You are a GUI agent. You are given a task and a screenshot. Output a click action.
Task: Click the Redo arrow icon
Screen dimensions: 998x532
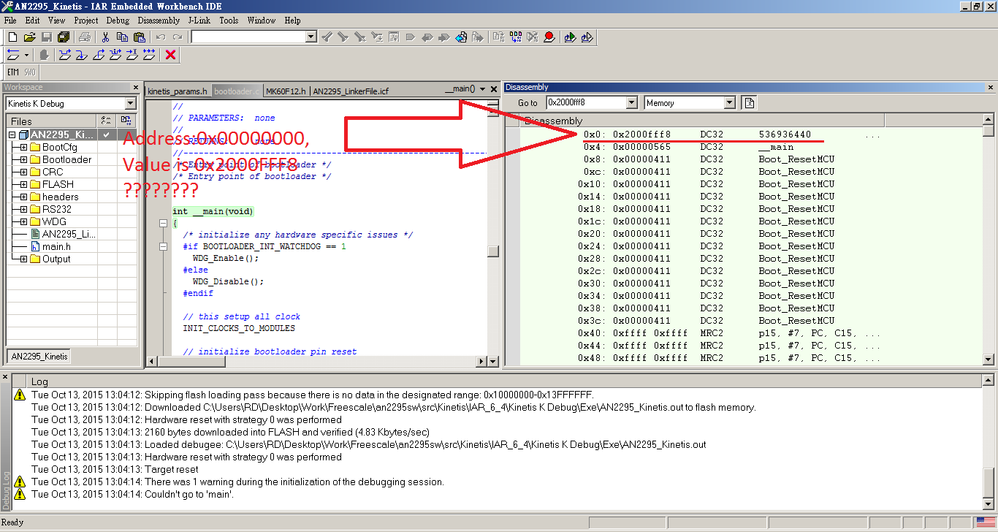coord(178,38)
